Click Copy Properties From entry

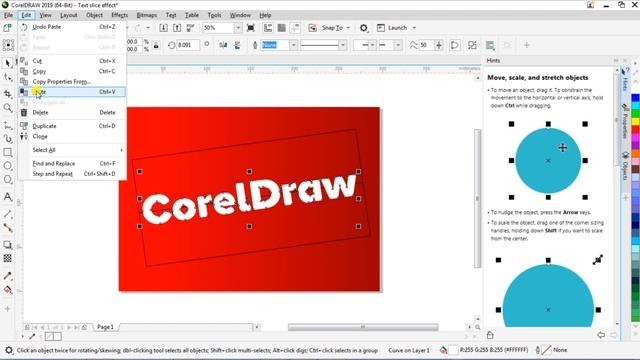click(71, 82)
